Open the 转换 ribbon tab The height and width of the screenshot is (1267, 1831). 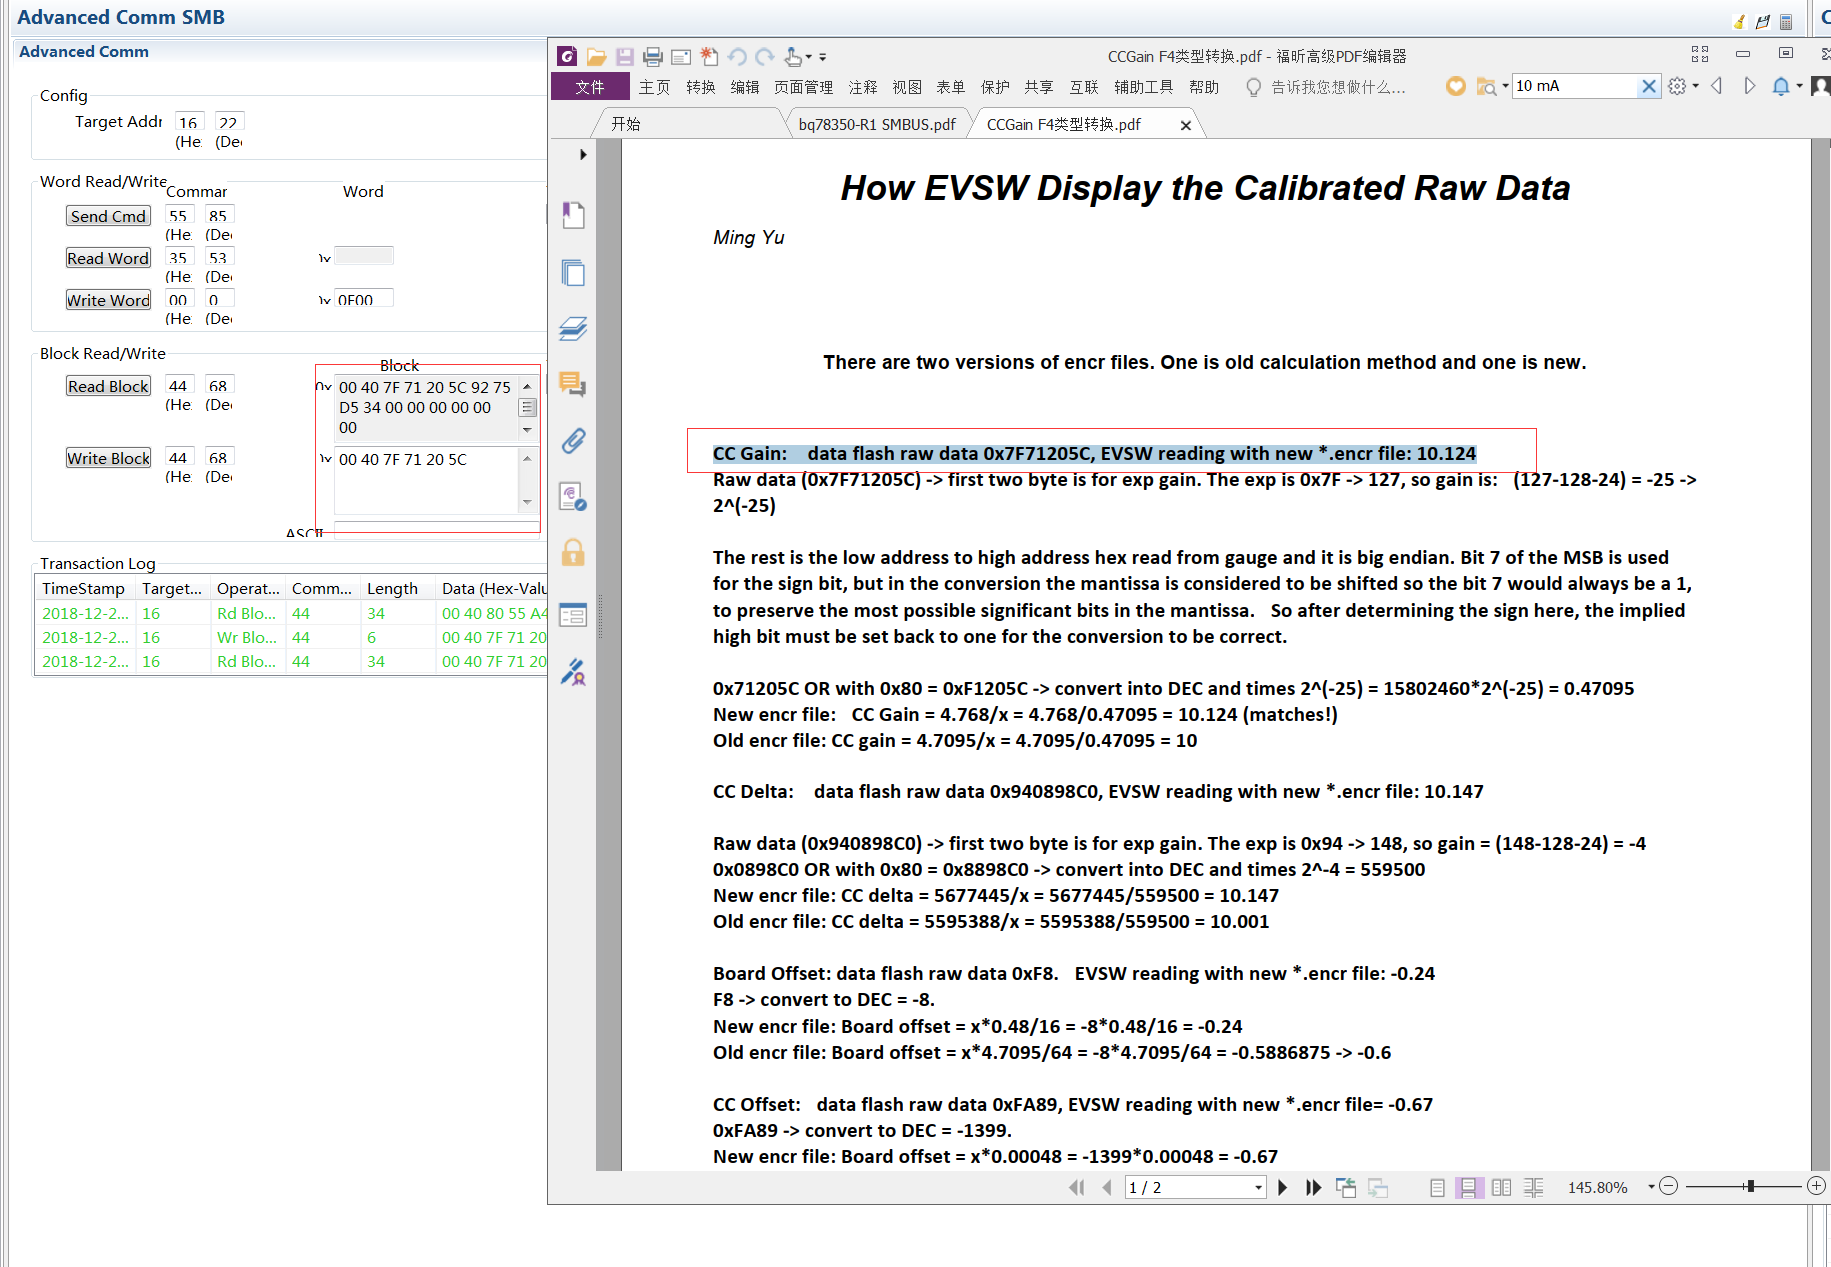point(701,87)
